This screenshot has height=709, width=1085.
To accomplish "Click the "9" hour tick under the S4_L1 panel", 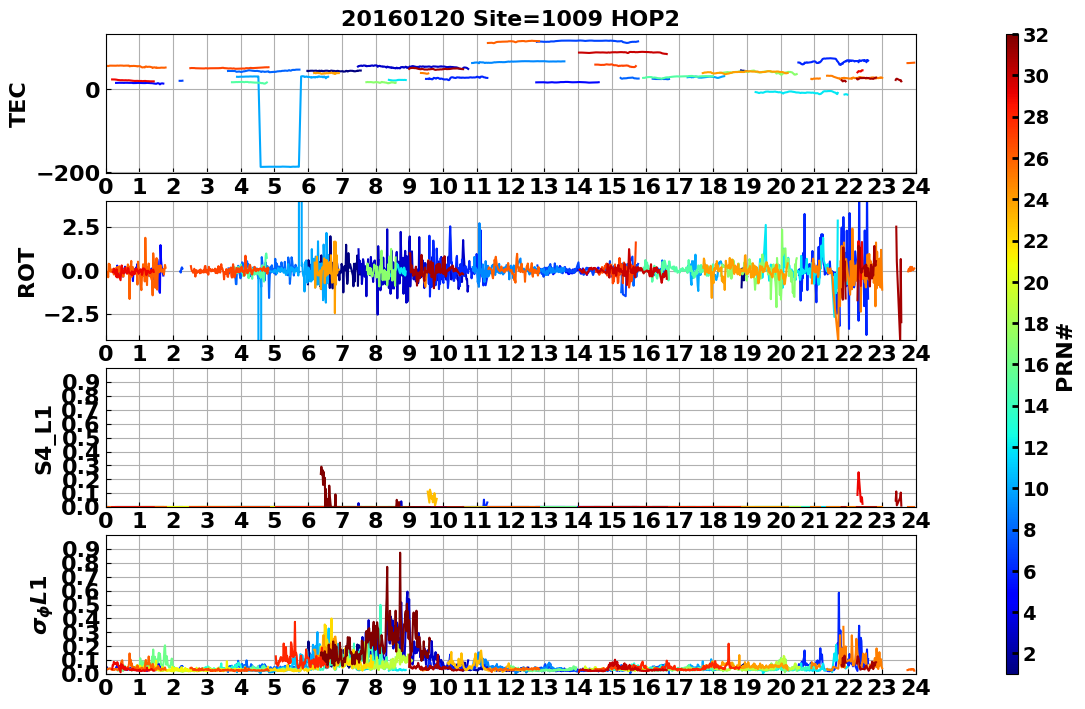I will [x=410, y=520].
